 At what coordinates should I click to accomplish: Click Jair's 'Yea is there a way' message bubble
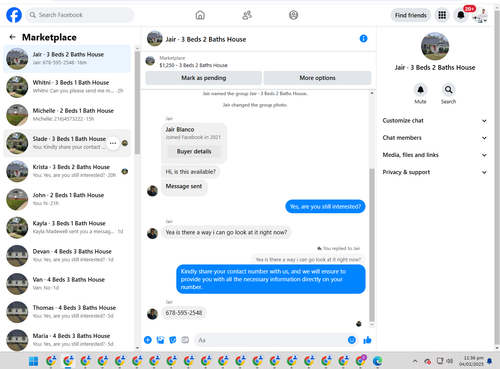tap(226, 232)
